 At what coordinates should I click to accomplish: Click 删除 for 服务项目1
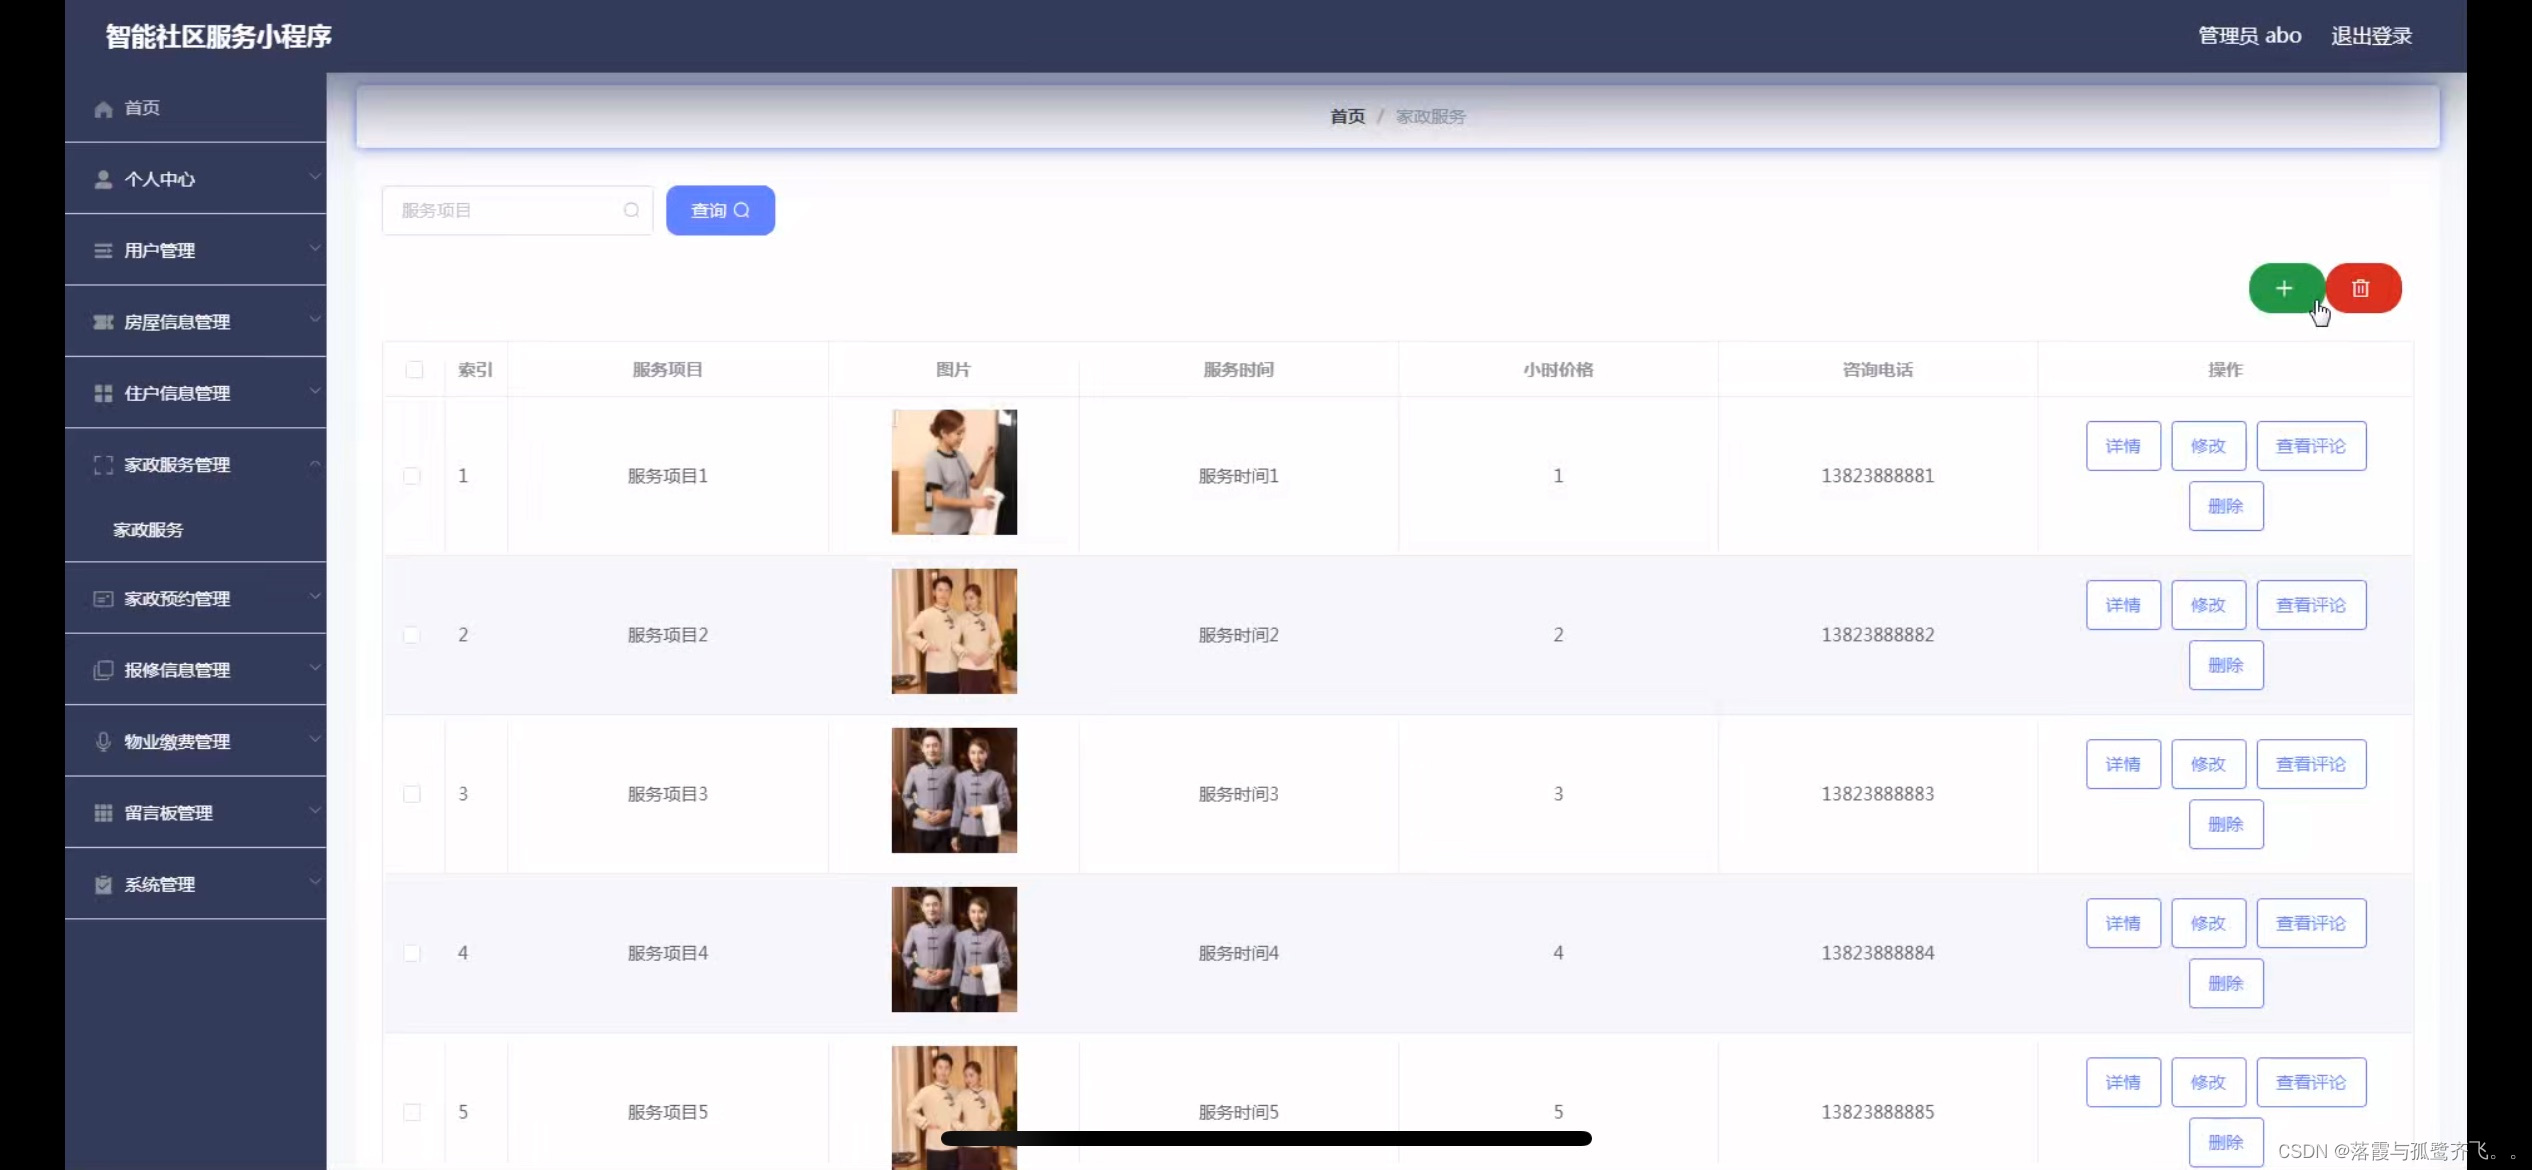[x=2226, y=506]
